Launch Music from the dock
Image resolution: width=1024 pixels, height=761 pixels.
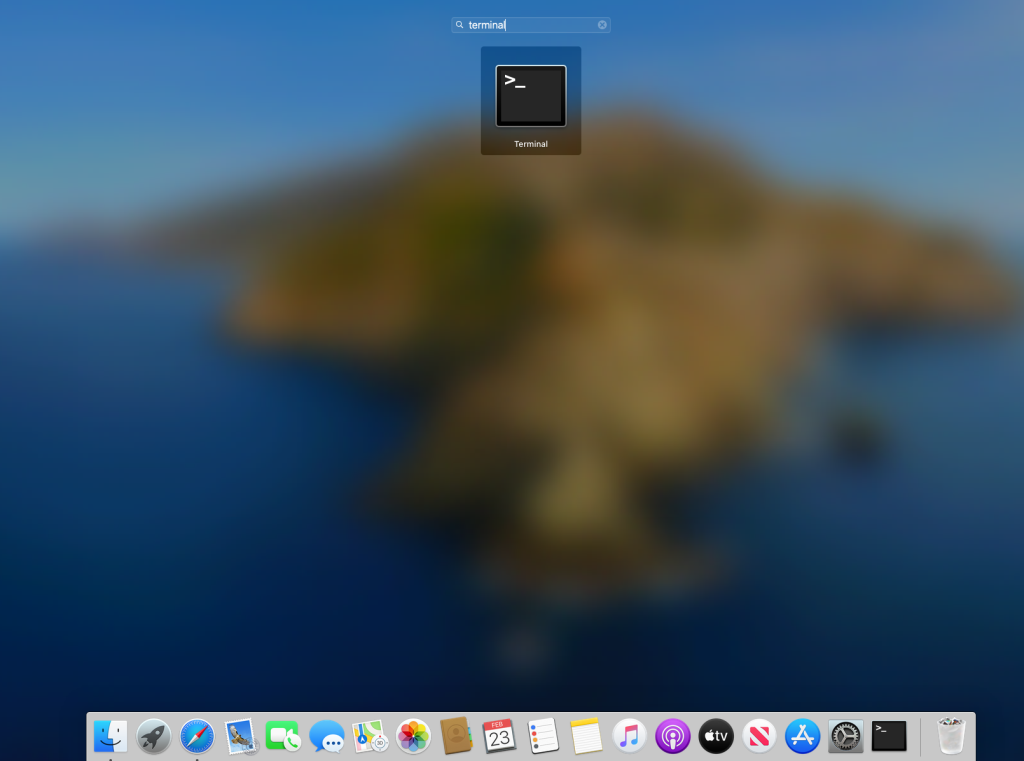tap(630, 737)
